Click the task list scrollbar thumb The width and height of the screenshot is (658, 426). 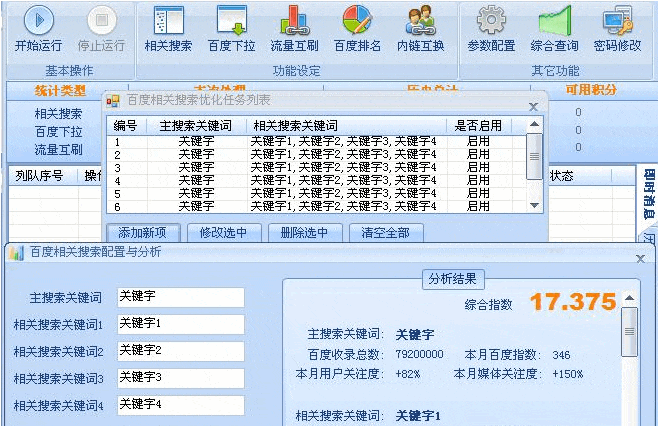pos(534,156)
